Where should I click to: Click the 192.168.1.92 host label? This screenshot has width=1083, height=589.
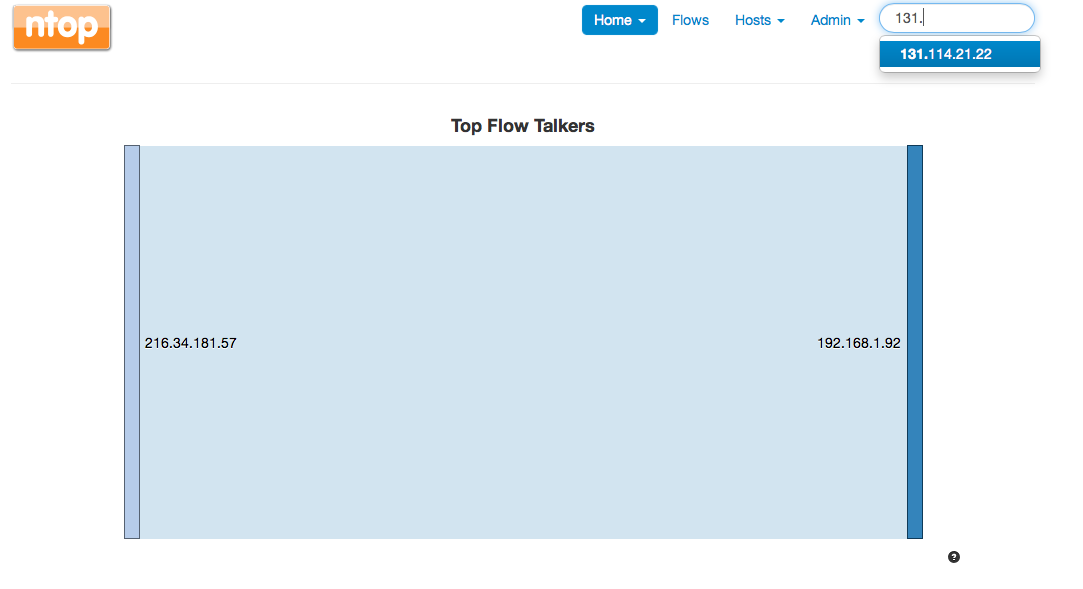click(859, 343)
